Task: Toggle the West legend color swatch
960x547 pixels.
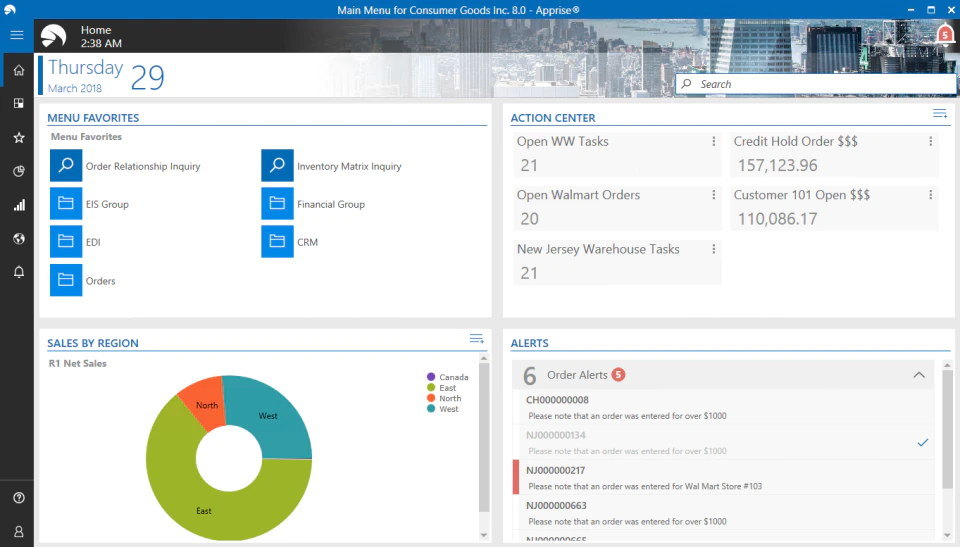Action: [x=431, y=409]
